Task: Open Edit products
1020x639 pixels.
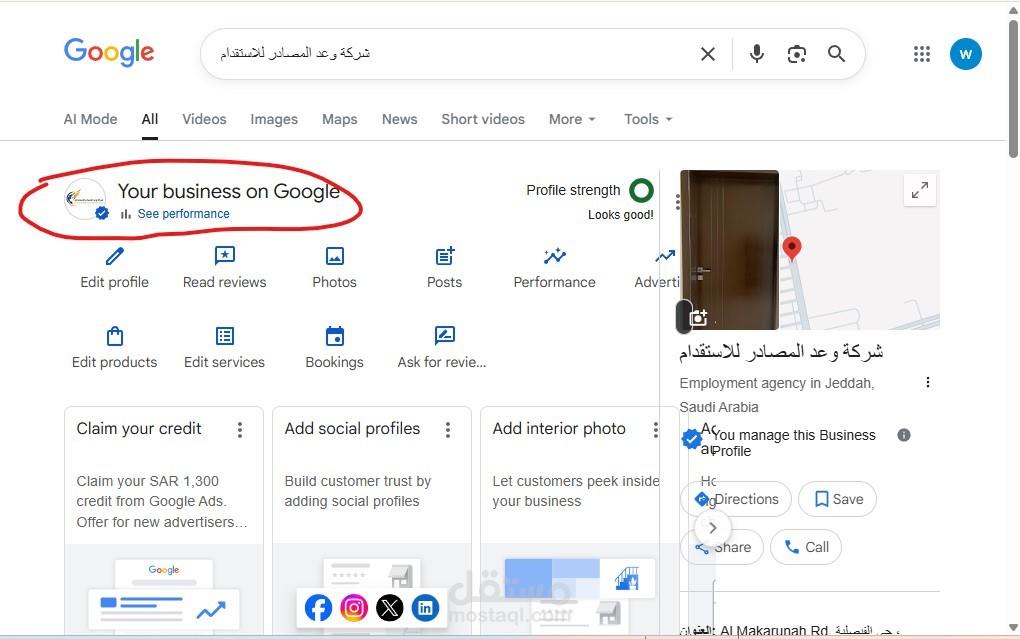Action: [x=114, y=348]
